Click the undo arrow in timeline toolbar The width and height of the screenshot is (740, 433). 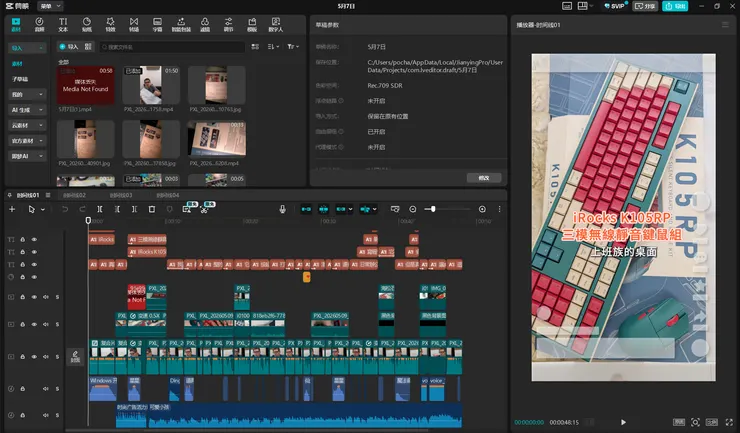(65, 209)
